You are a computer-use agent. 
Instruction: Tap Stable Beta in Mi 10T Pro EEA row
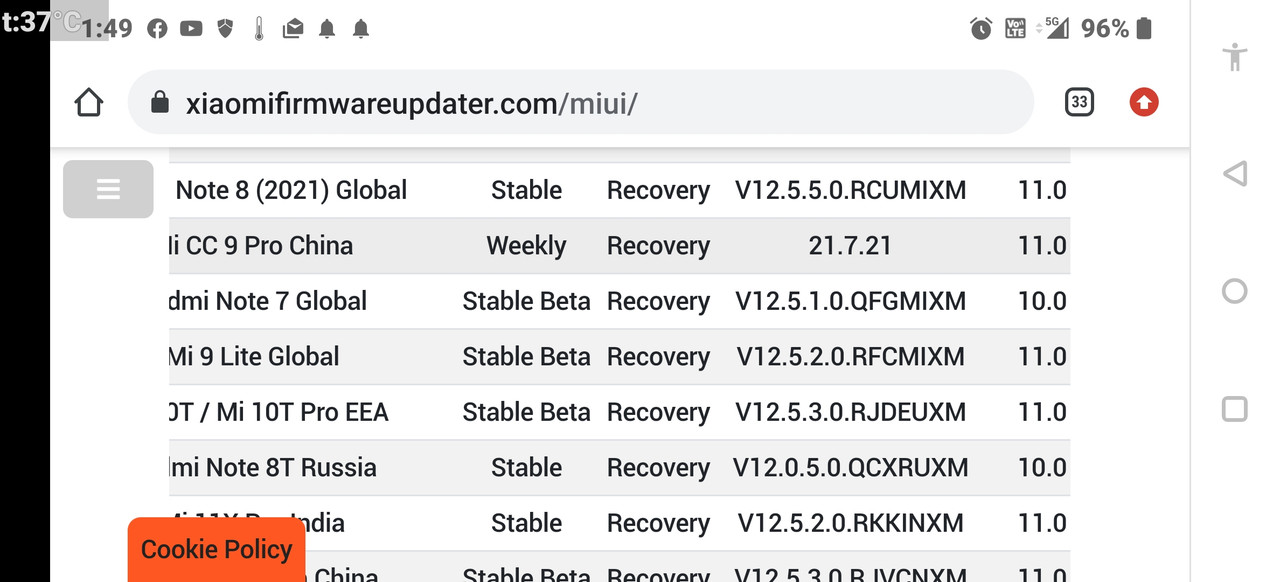(526, 412)
